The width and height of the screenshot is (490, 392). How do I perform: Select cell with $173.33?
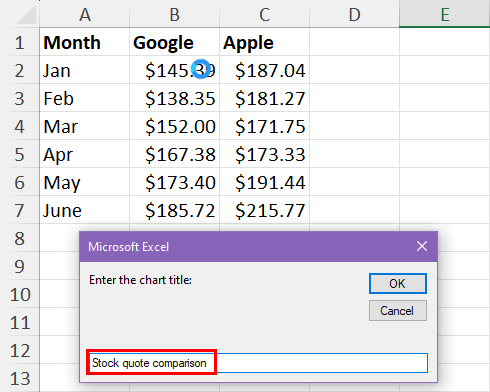point(265,154)
